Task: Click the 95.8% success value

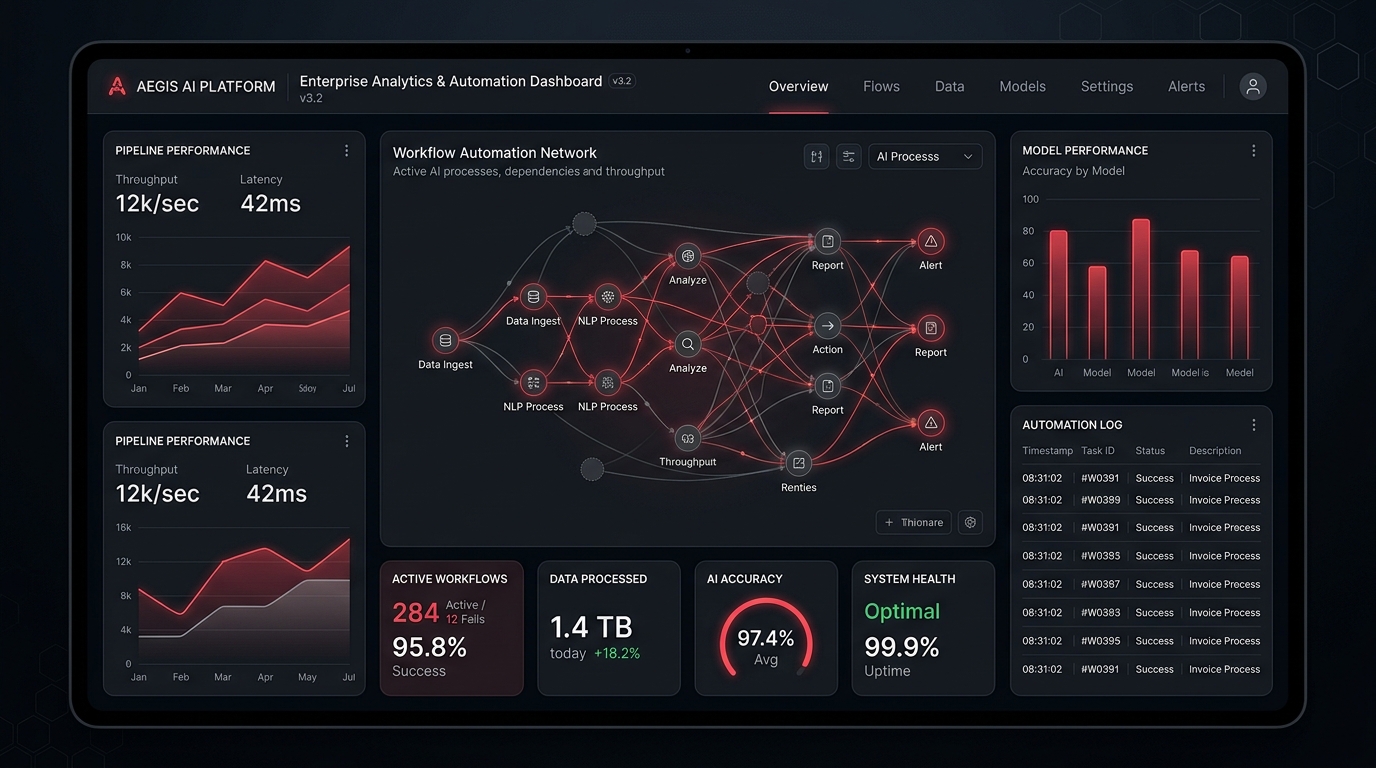Action: click(x=430, y=647)
